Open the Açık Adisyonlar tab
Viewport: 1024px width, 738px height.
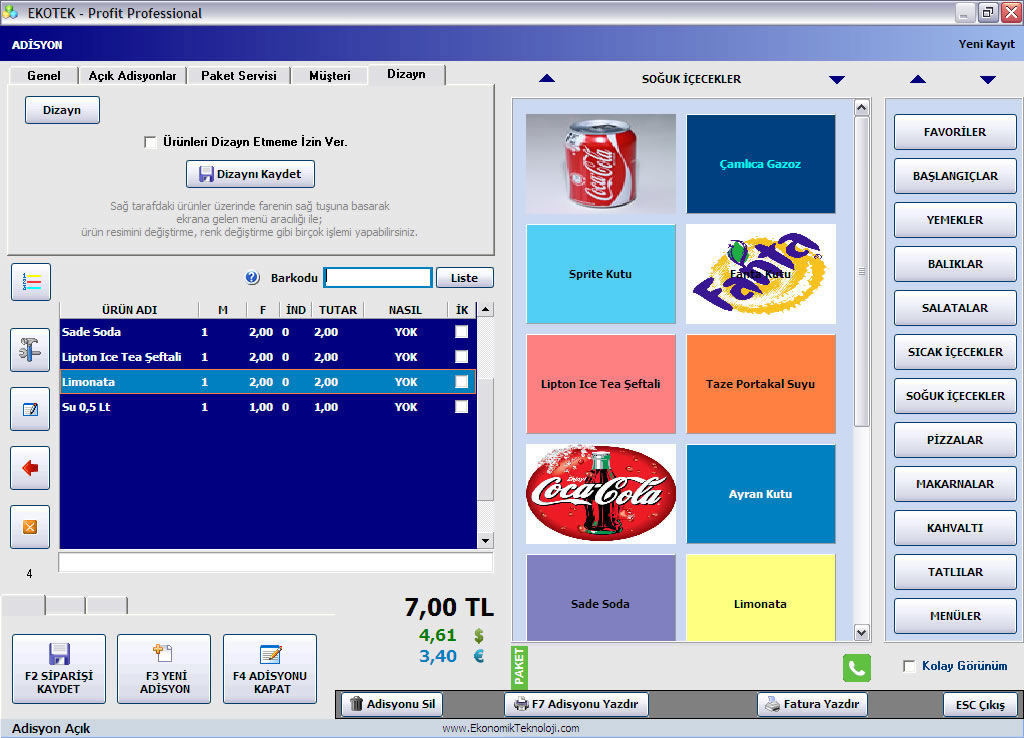click(x=133, y=76)
